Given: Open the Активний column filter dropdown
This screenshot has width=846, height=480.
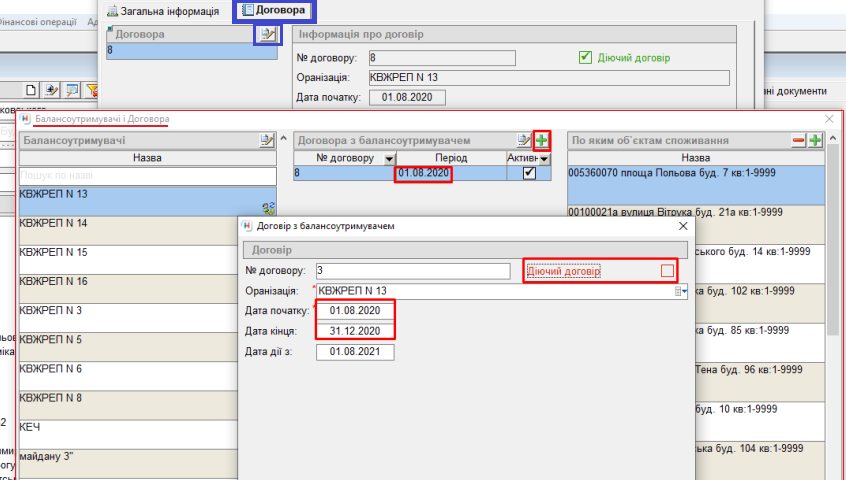Looking at the screenshot, I should (544, 158).
